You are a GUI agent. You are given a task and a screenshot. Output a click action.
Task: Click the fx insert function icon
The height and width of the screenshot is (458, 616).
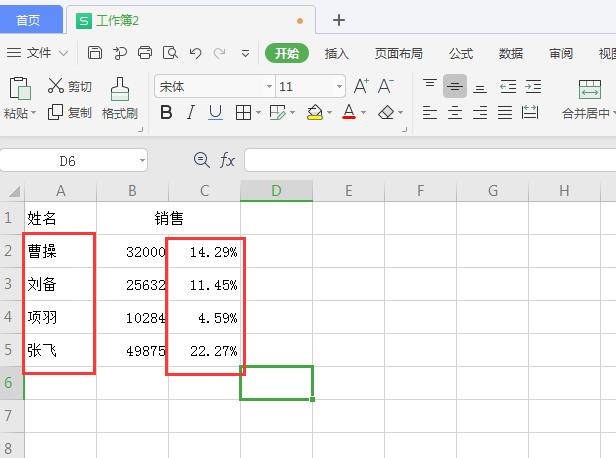pos(228,160)
